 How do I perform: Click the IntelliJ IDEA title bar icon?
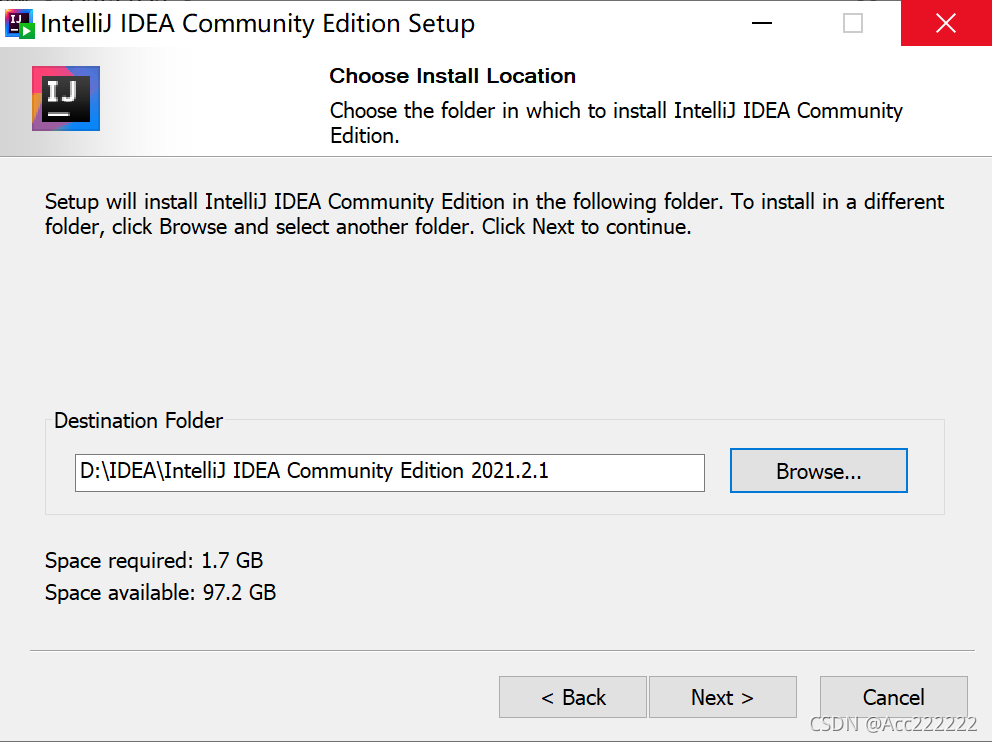coord(20,23)
